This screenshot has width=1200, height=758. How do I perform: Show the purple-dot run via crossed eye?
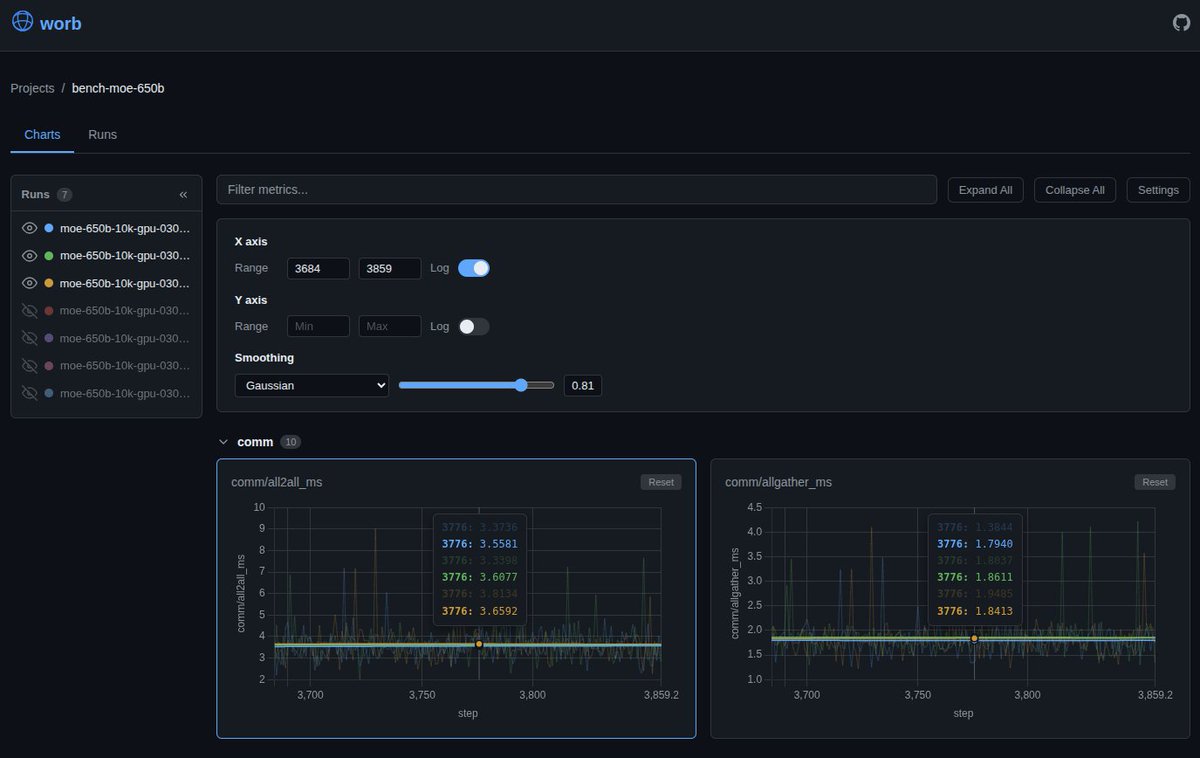pyautogui.click(x=30, y=338)
